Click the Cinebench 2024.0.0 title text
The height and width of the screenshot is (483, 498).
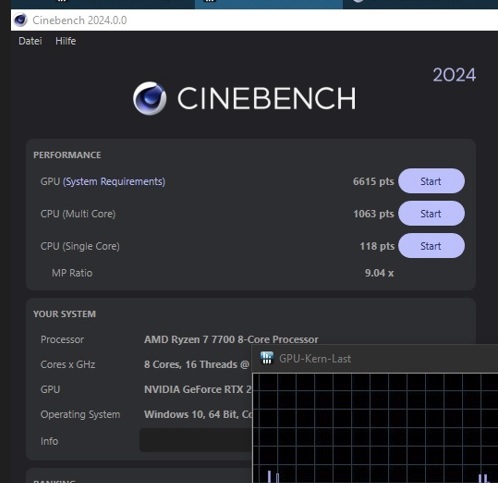pos(79,20)
